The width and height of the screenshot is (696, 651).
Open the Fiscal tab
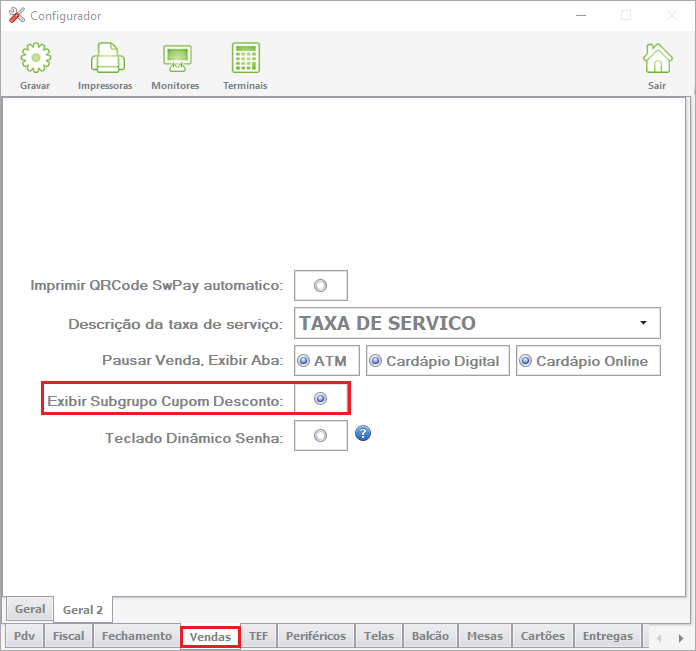pyautogui.click(x=68, y=636)
